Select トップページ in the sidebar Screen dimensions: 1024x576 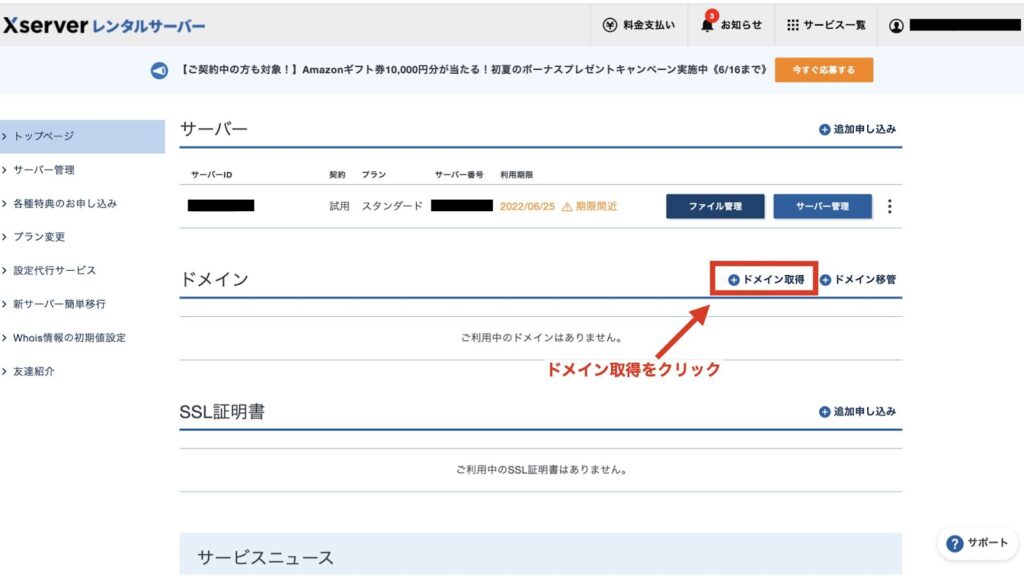click(82, 136)
